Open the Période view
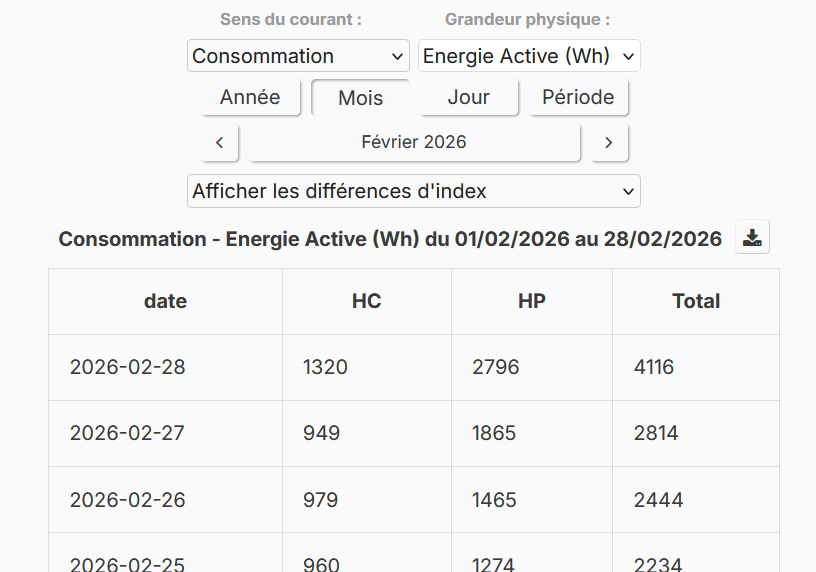The width and height of the screenshot is (816, 572). tap(578, 97)
